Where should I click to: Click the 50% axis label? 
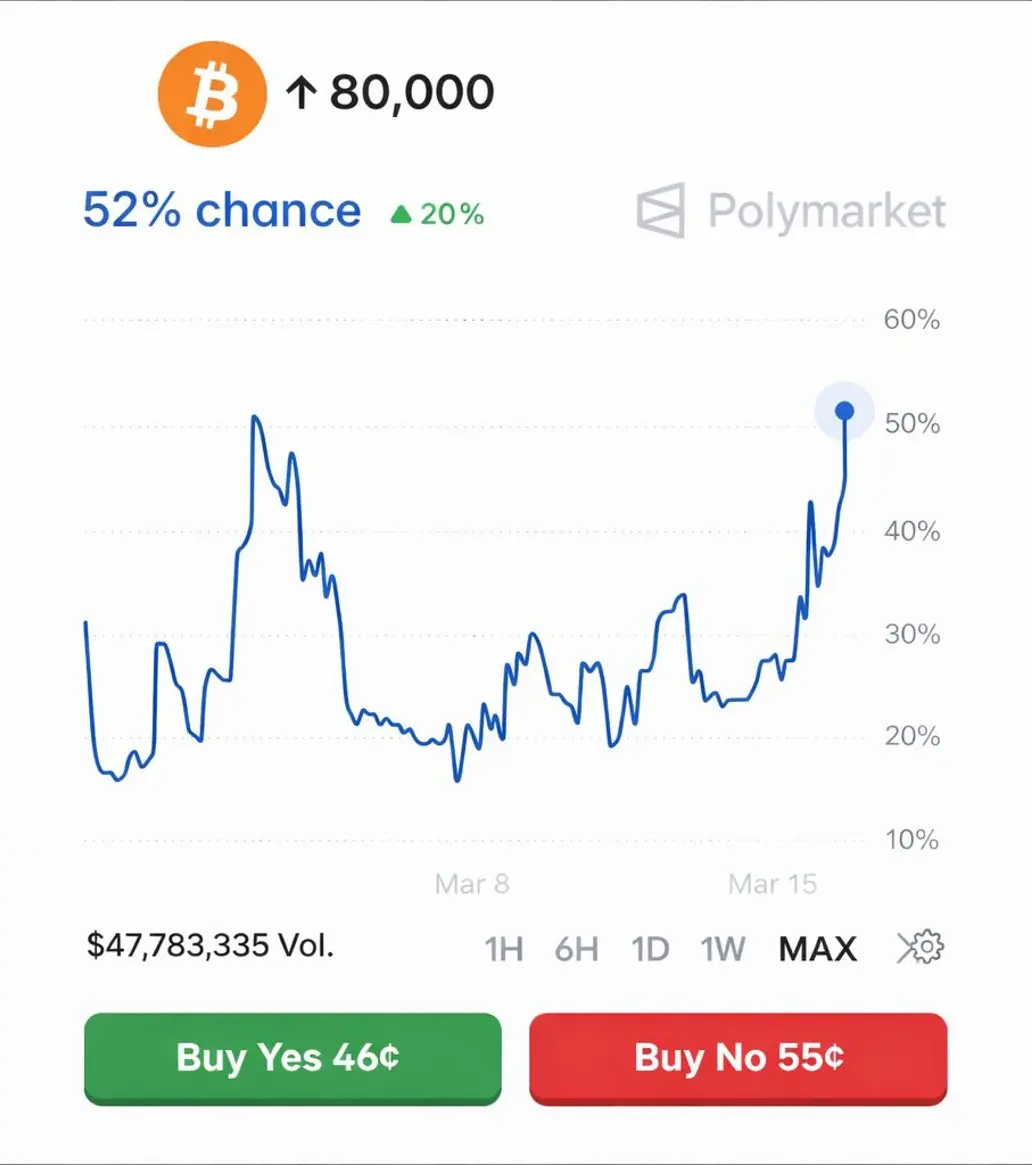coord(912,424)
